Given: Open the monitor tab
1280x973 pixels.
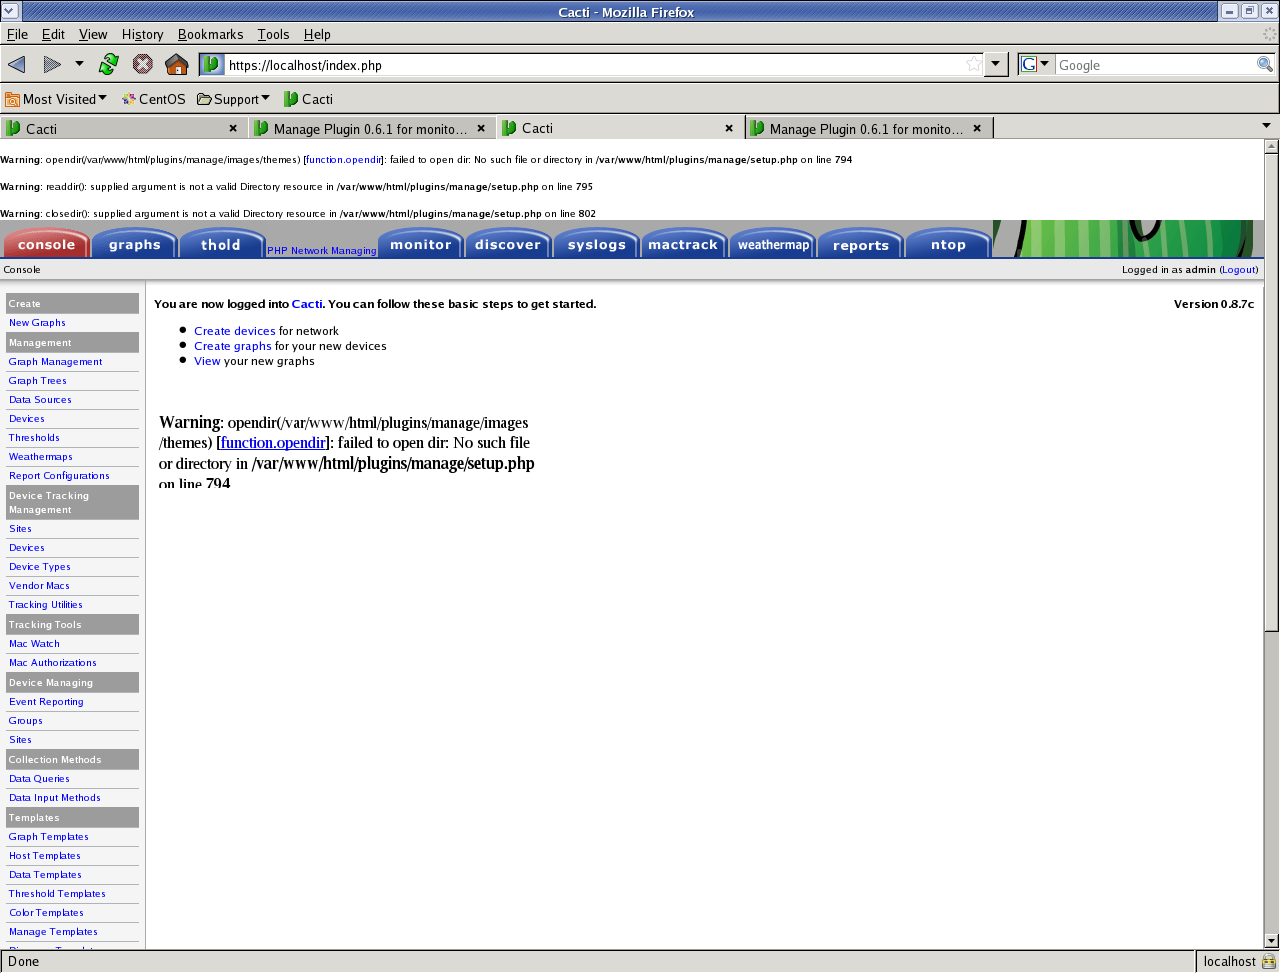Looking at the screenshot, I should click(420, 244).
